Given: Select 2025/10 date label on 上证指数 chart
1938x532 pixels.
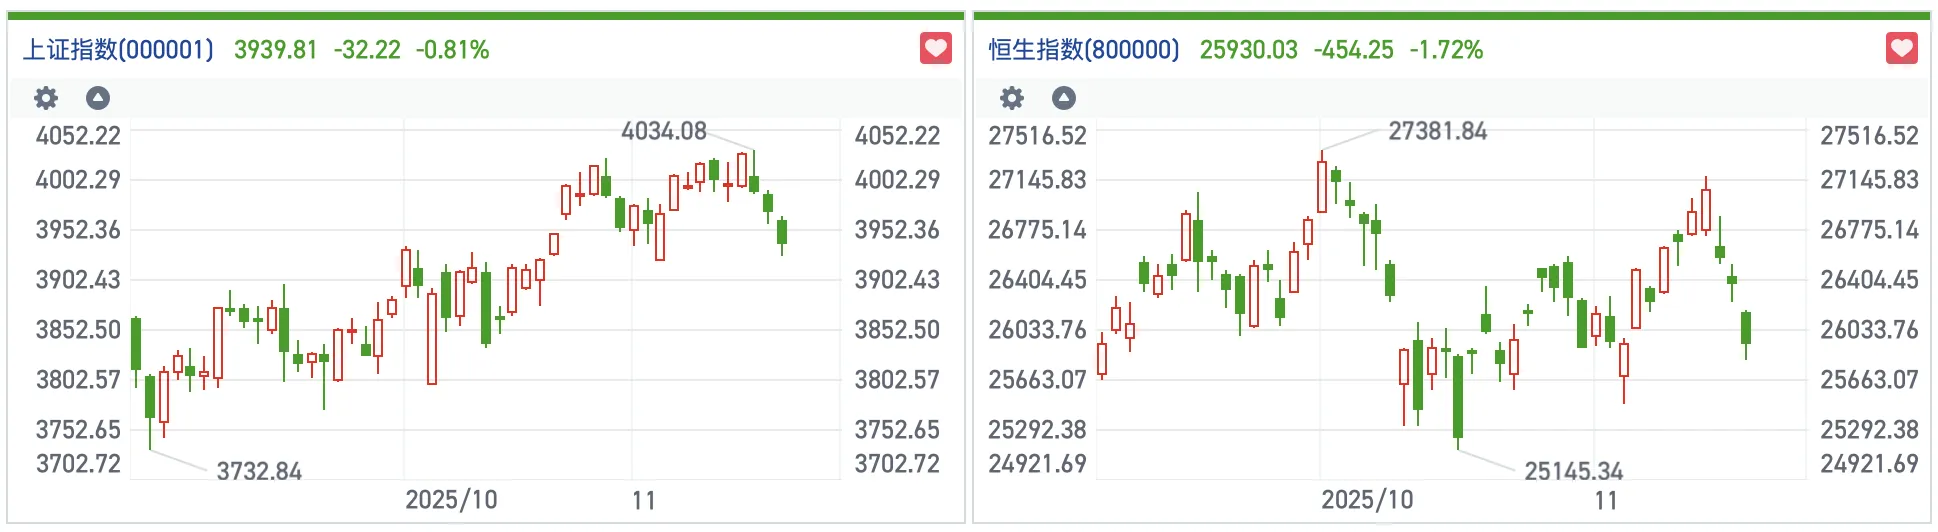Looking at the screenshot, I should coord(451,500).
